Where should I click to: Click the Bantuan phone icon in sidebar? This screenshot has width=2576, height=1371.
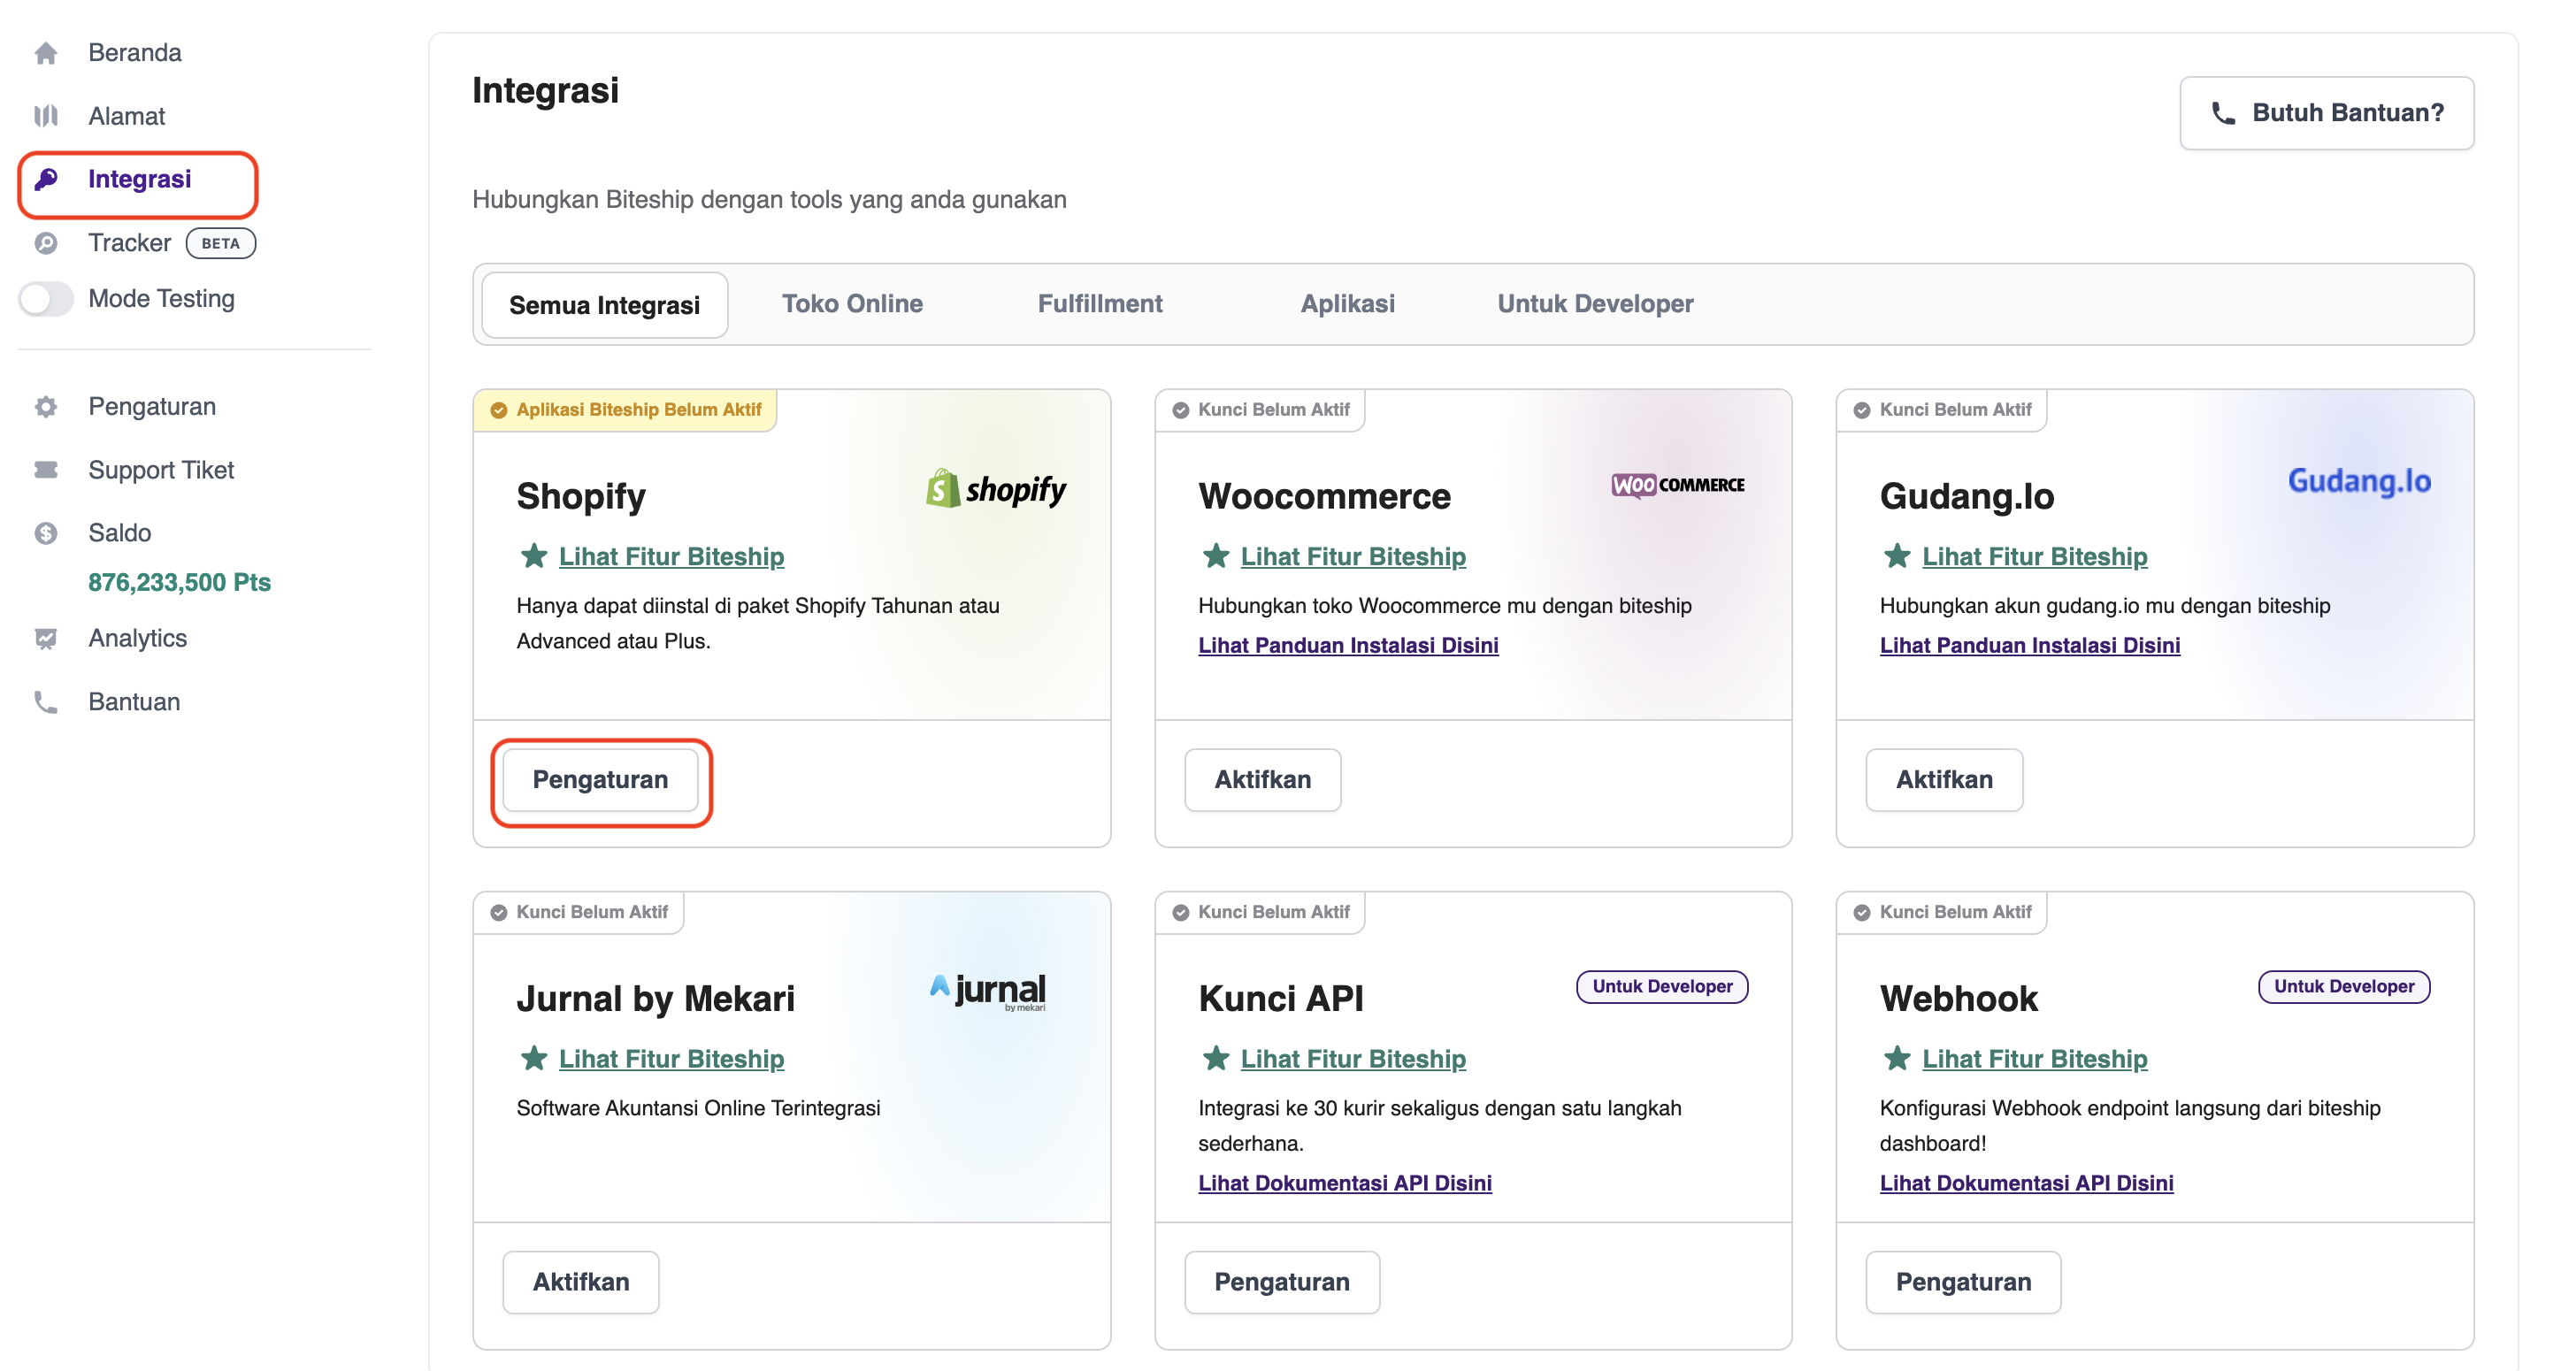46,702
